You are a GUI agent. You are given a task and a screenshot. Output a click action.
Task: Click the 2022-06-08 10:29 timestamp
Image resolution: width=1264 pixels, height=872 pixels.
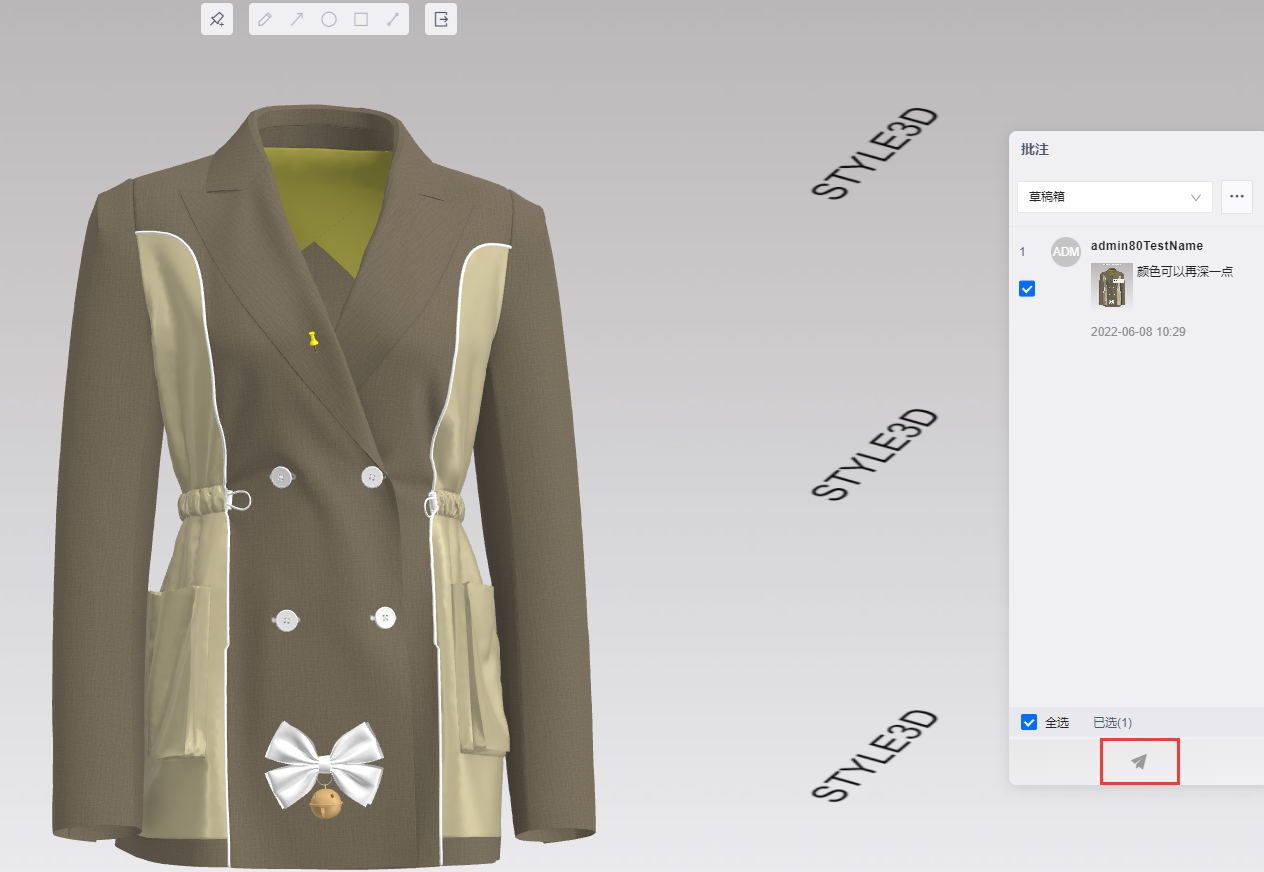point(1138,331)
